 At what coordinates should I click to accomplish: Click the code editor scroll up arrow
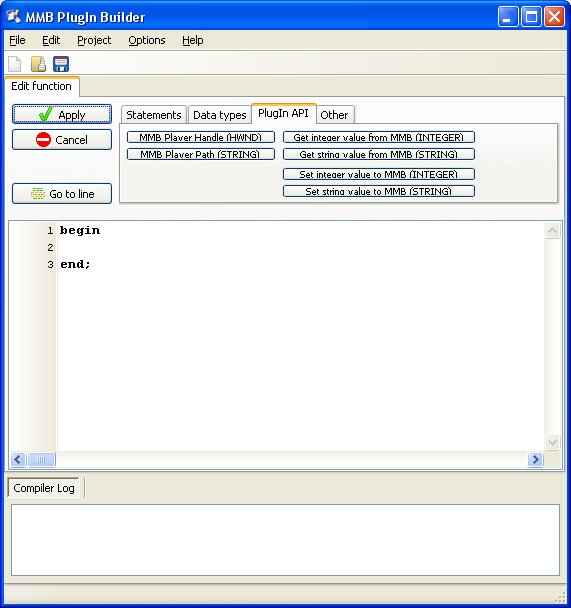[552, 231]
